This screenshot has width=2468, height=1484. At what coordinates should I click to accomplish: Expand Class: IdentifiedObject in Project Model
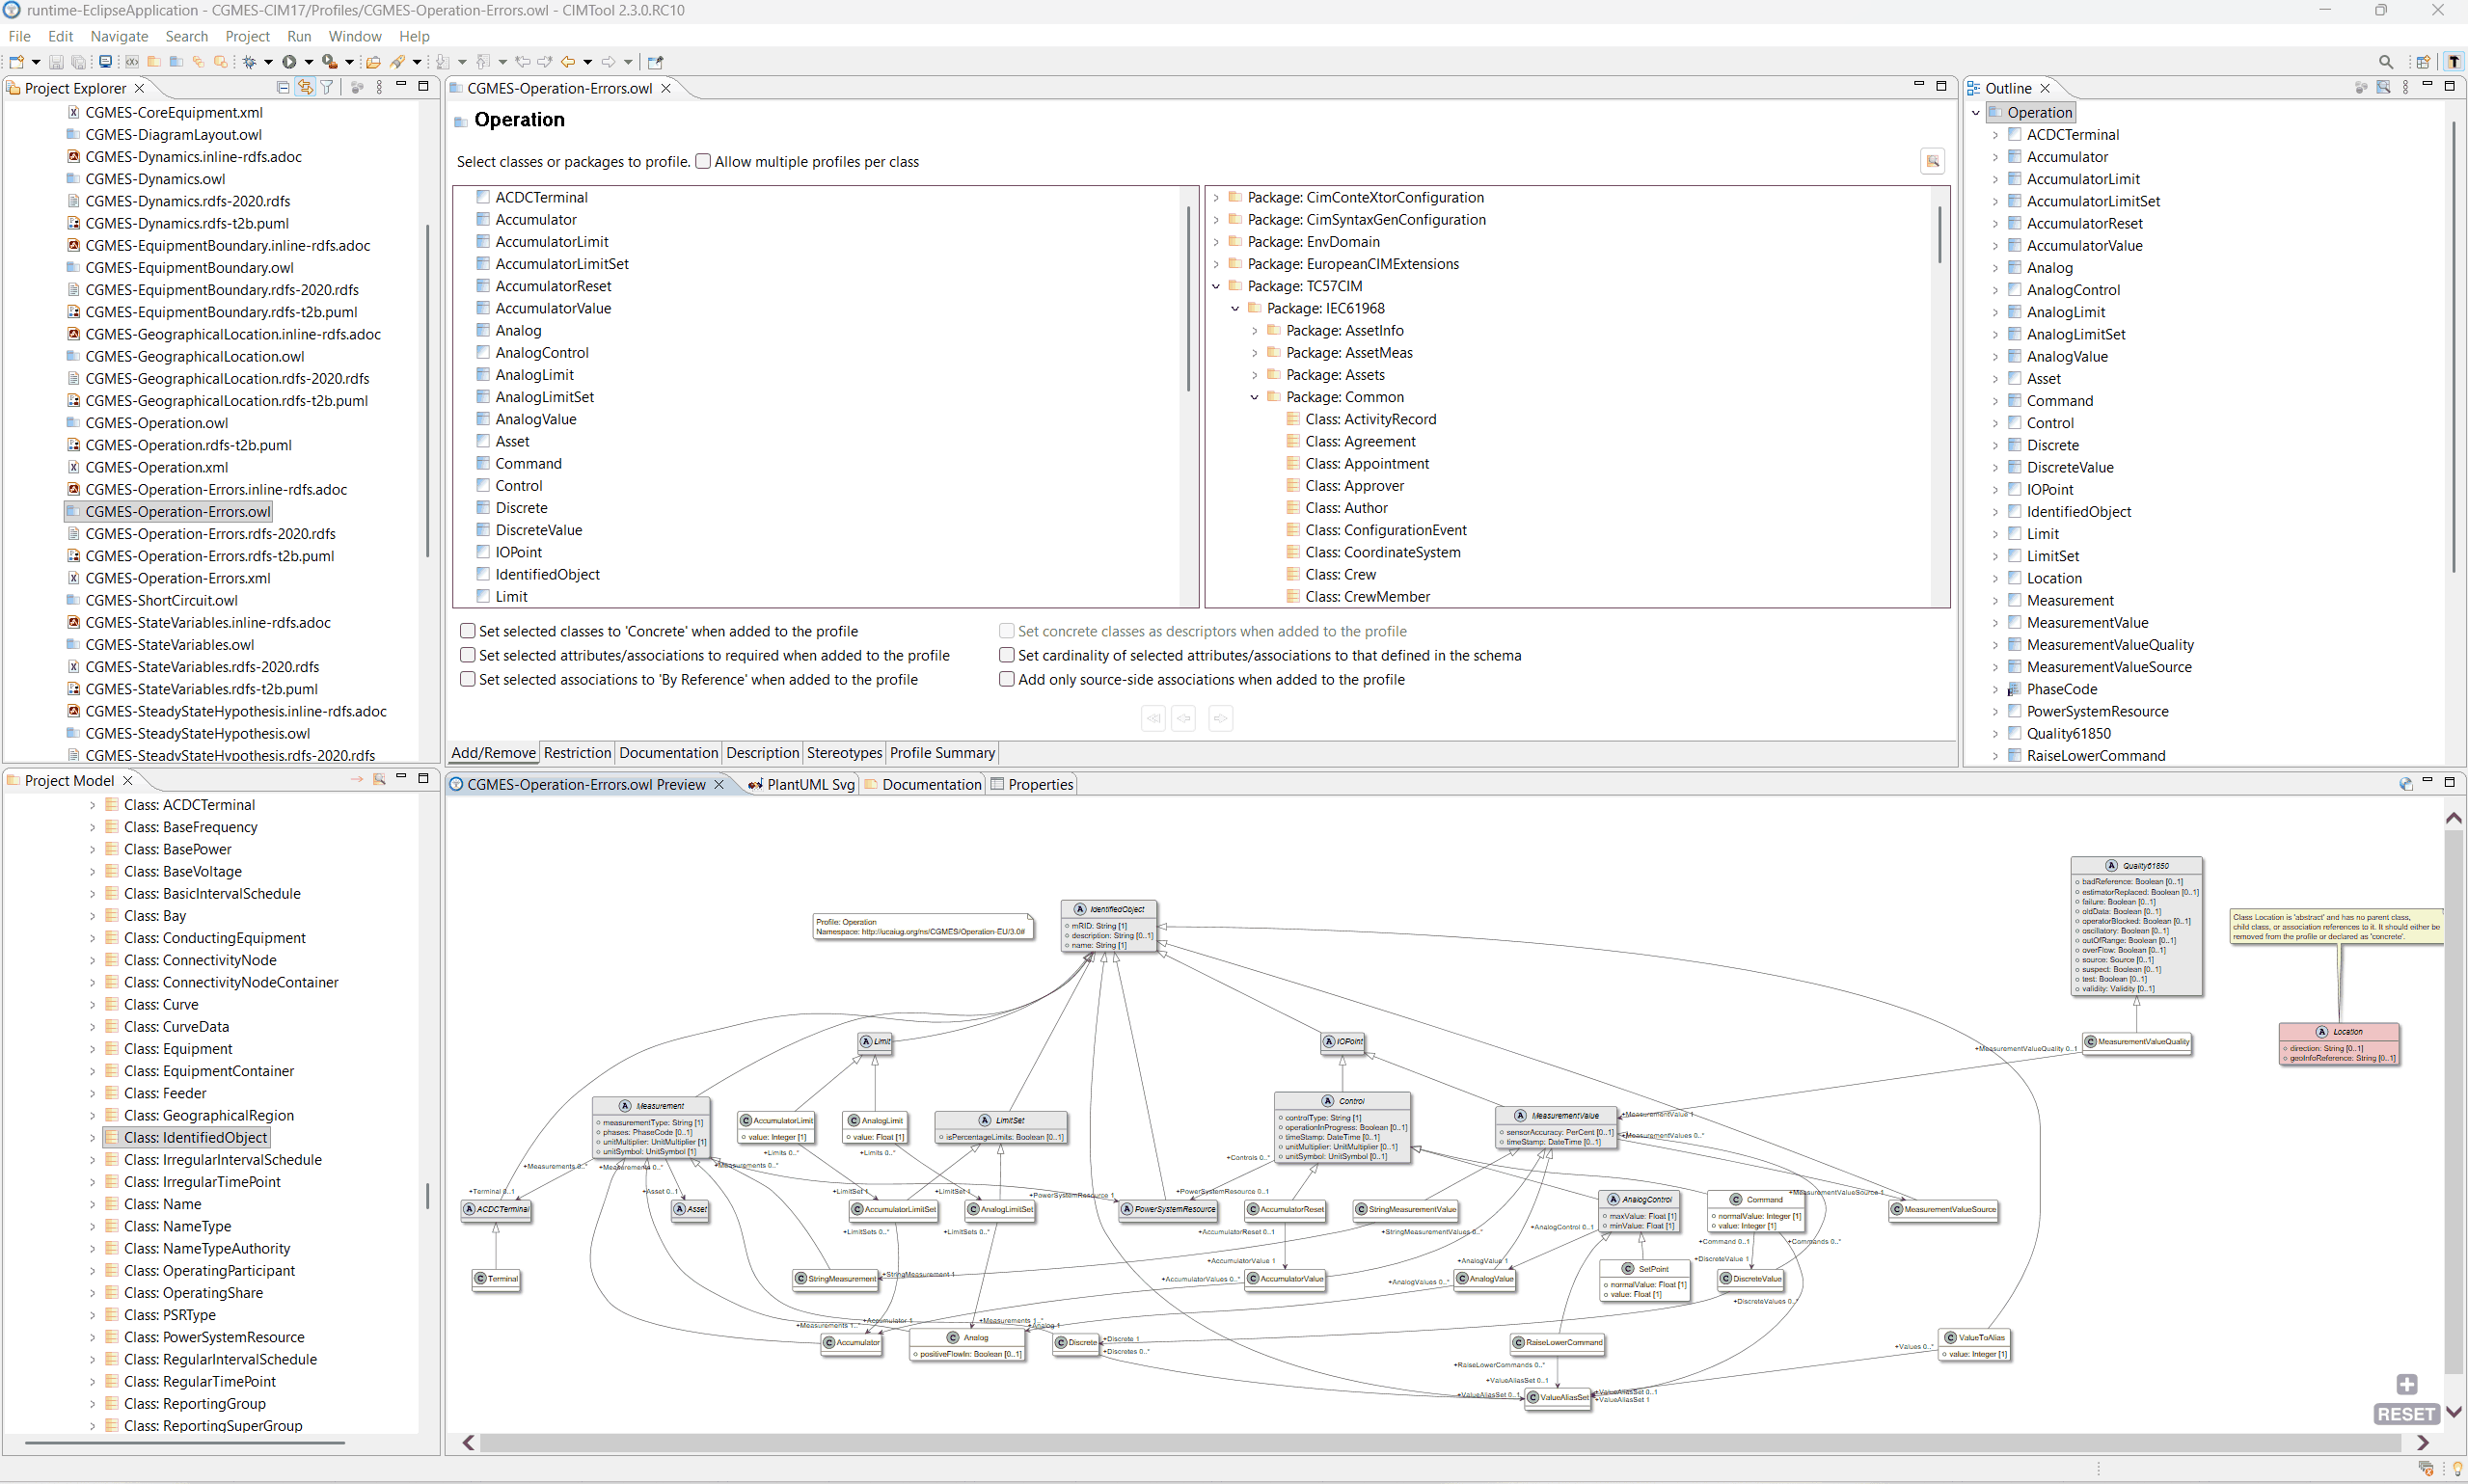(x=92, y=1138)
